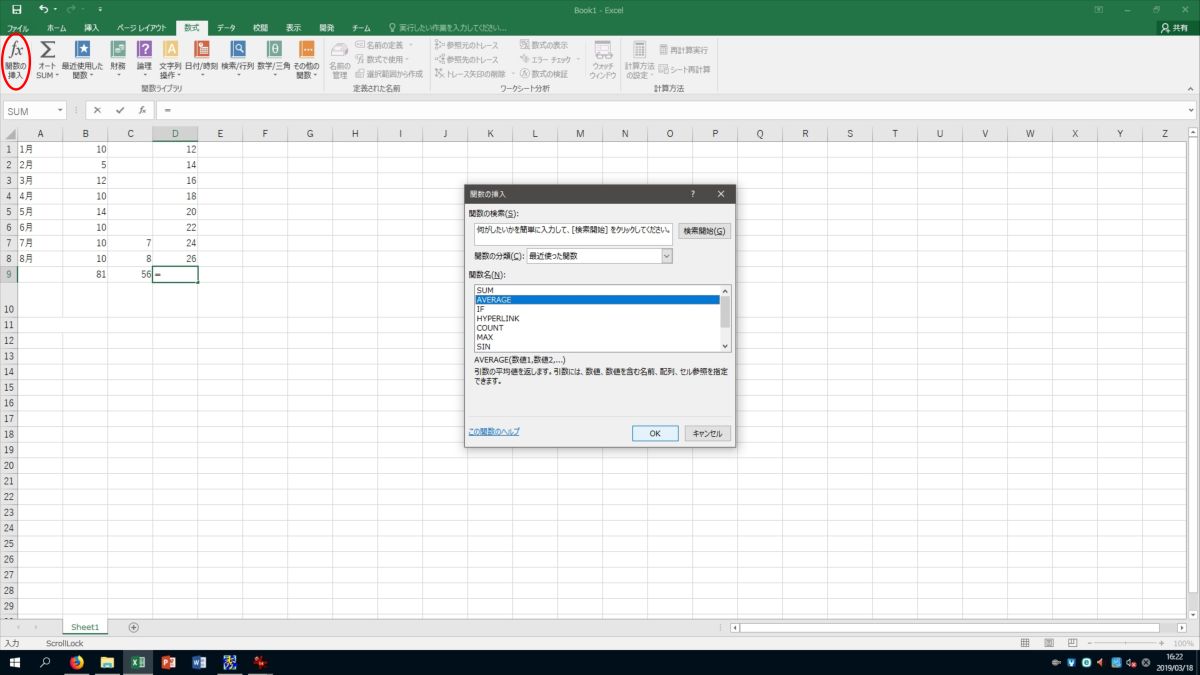This screenshot has width=1200, height=675.
Task: Open the 数学/三角 functions icon
Action: pos(273,60)
